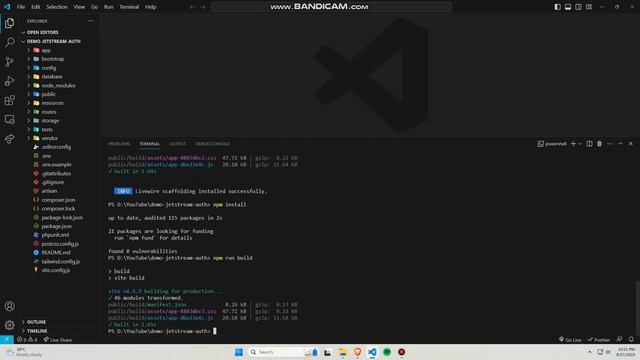Click new terminal plus icon
640x360 pixels.
[x=573, y=144]
